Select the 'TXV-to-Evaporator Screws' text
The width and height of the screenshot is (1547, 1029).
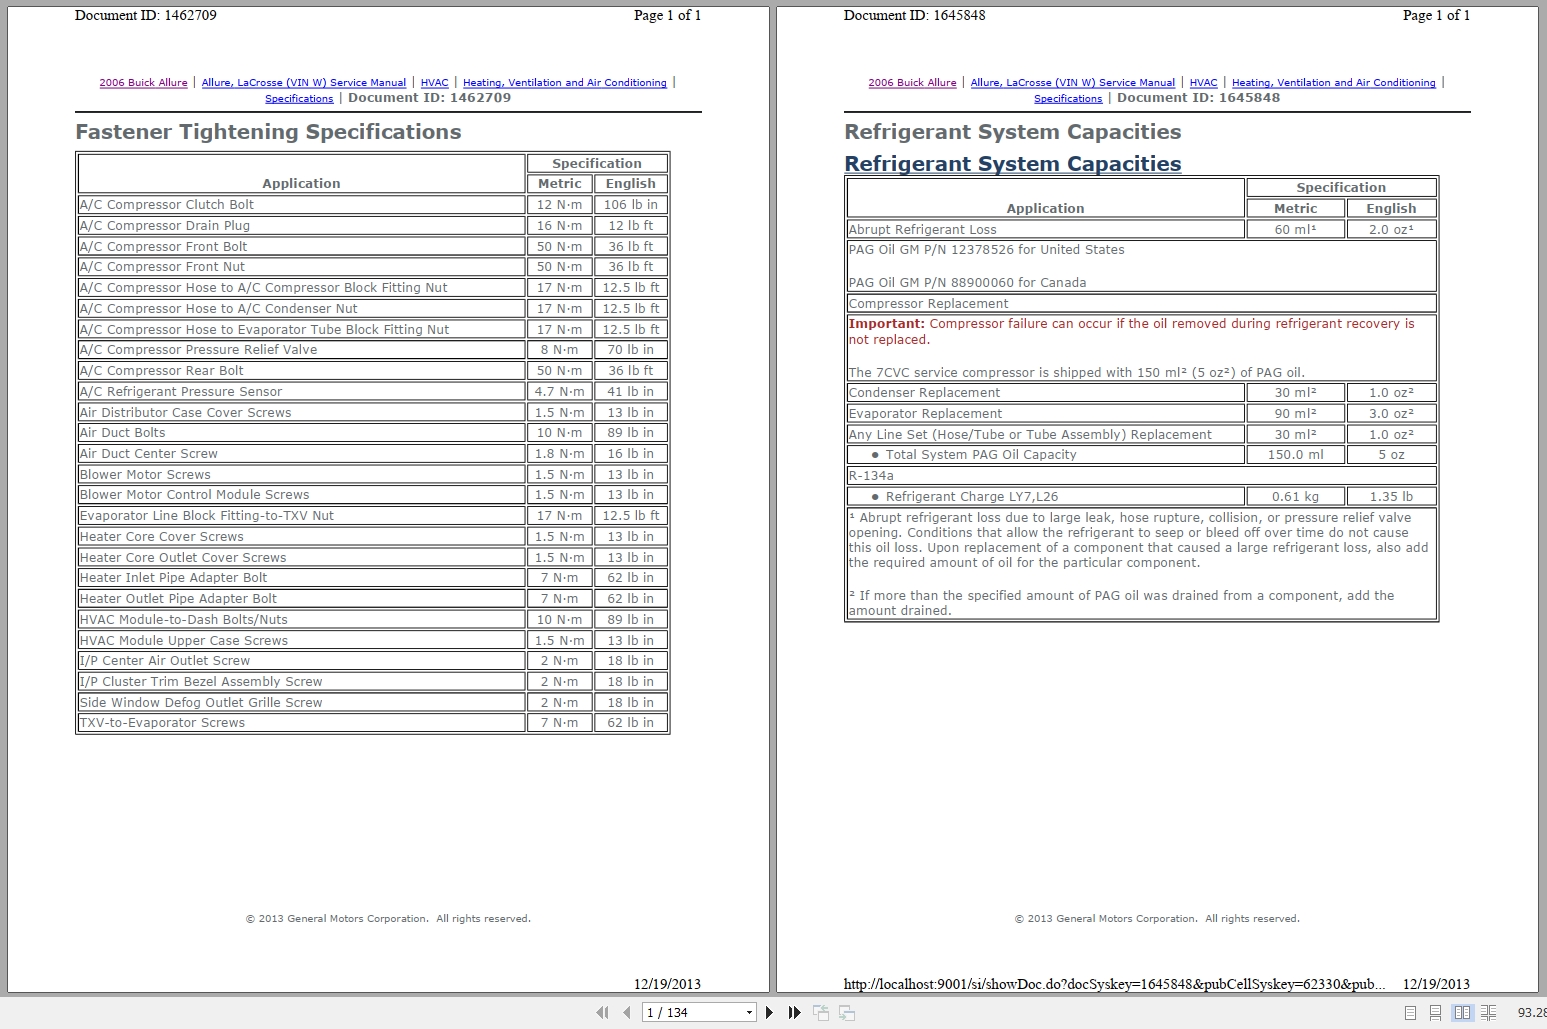coord(162,723)
